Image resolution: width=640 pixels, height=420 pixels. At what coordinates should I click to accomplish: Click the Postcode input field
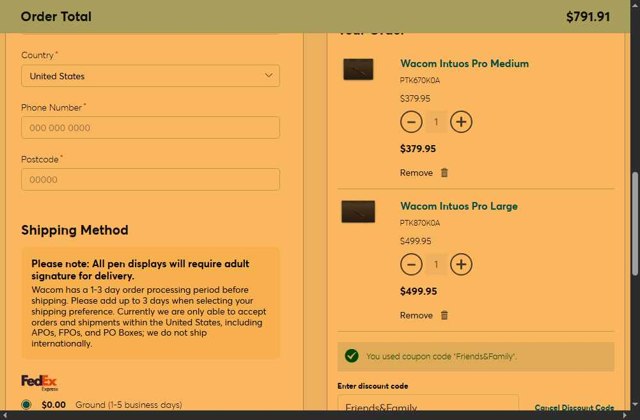150,180
